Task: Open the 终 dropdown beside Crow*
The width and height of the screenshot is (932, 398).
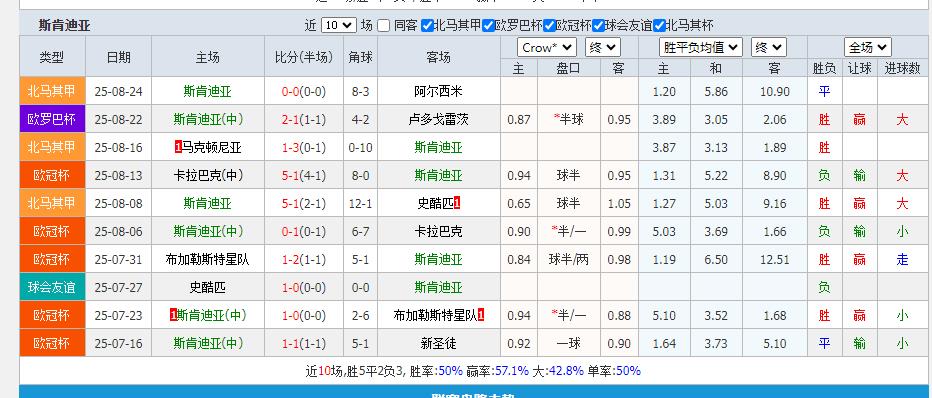Action: (x=603, y=48)
